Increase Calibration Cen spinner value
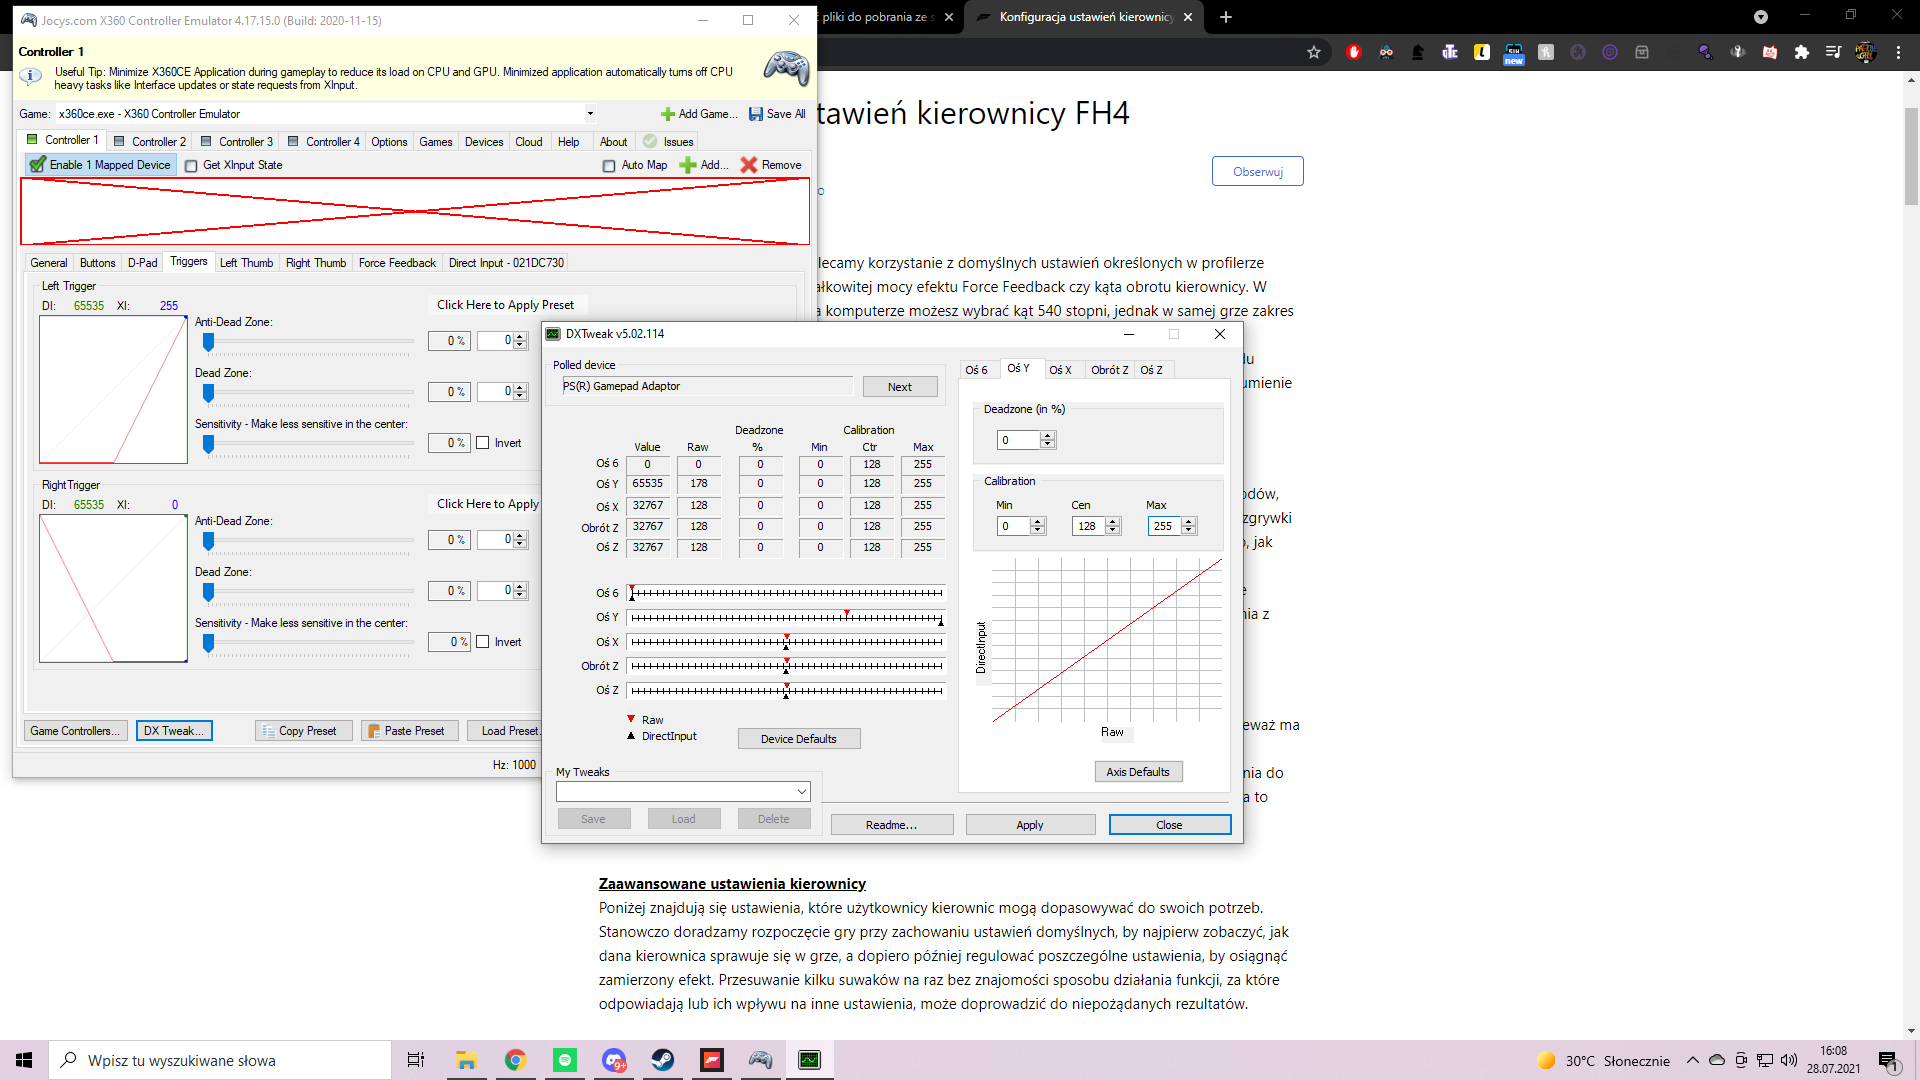The height and width of the screenshot is (1080, 1920). pos(1113,522)
